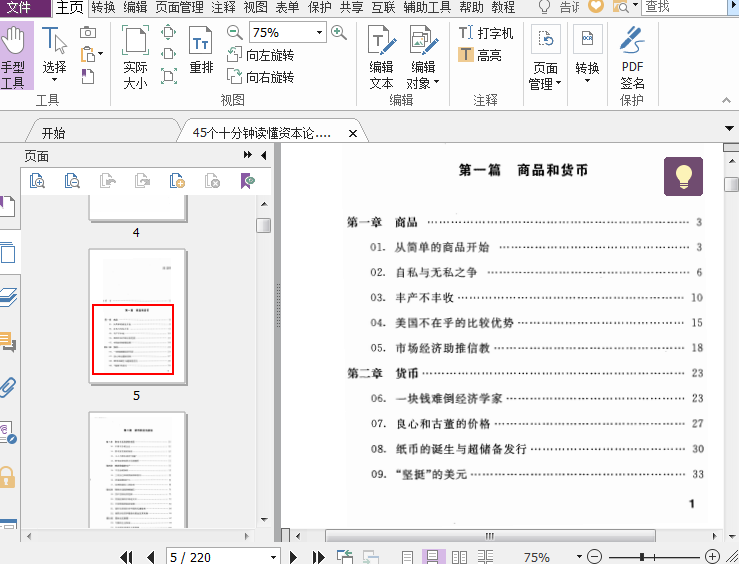
Task: Open the digital signatures sidebar panel
Action: click(8, 432)
